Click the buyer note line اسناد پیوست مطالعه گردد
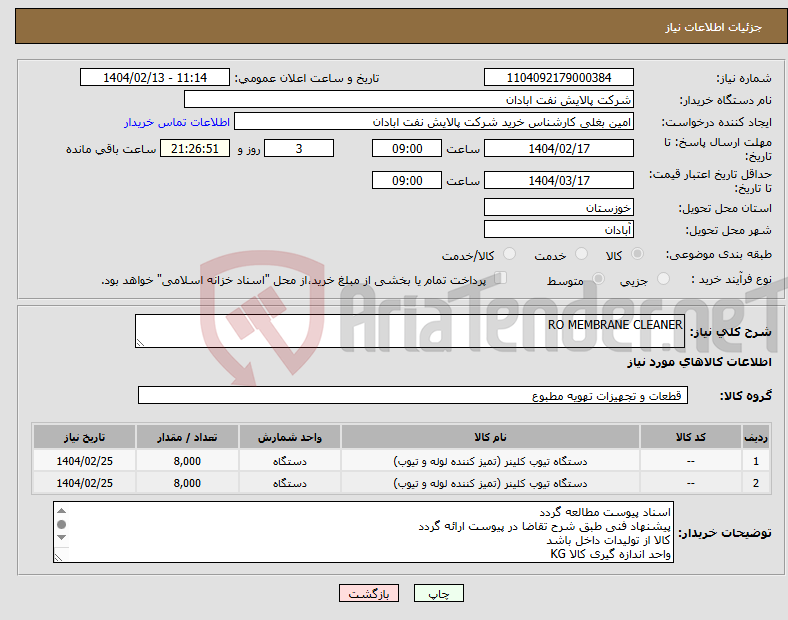 click(x=605, y=512)
